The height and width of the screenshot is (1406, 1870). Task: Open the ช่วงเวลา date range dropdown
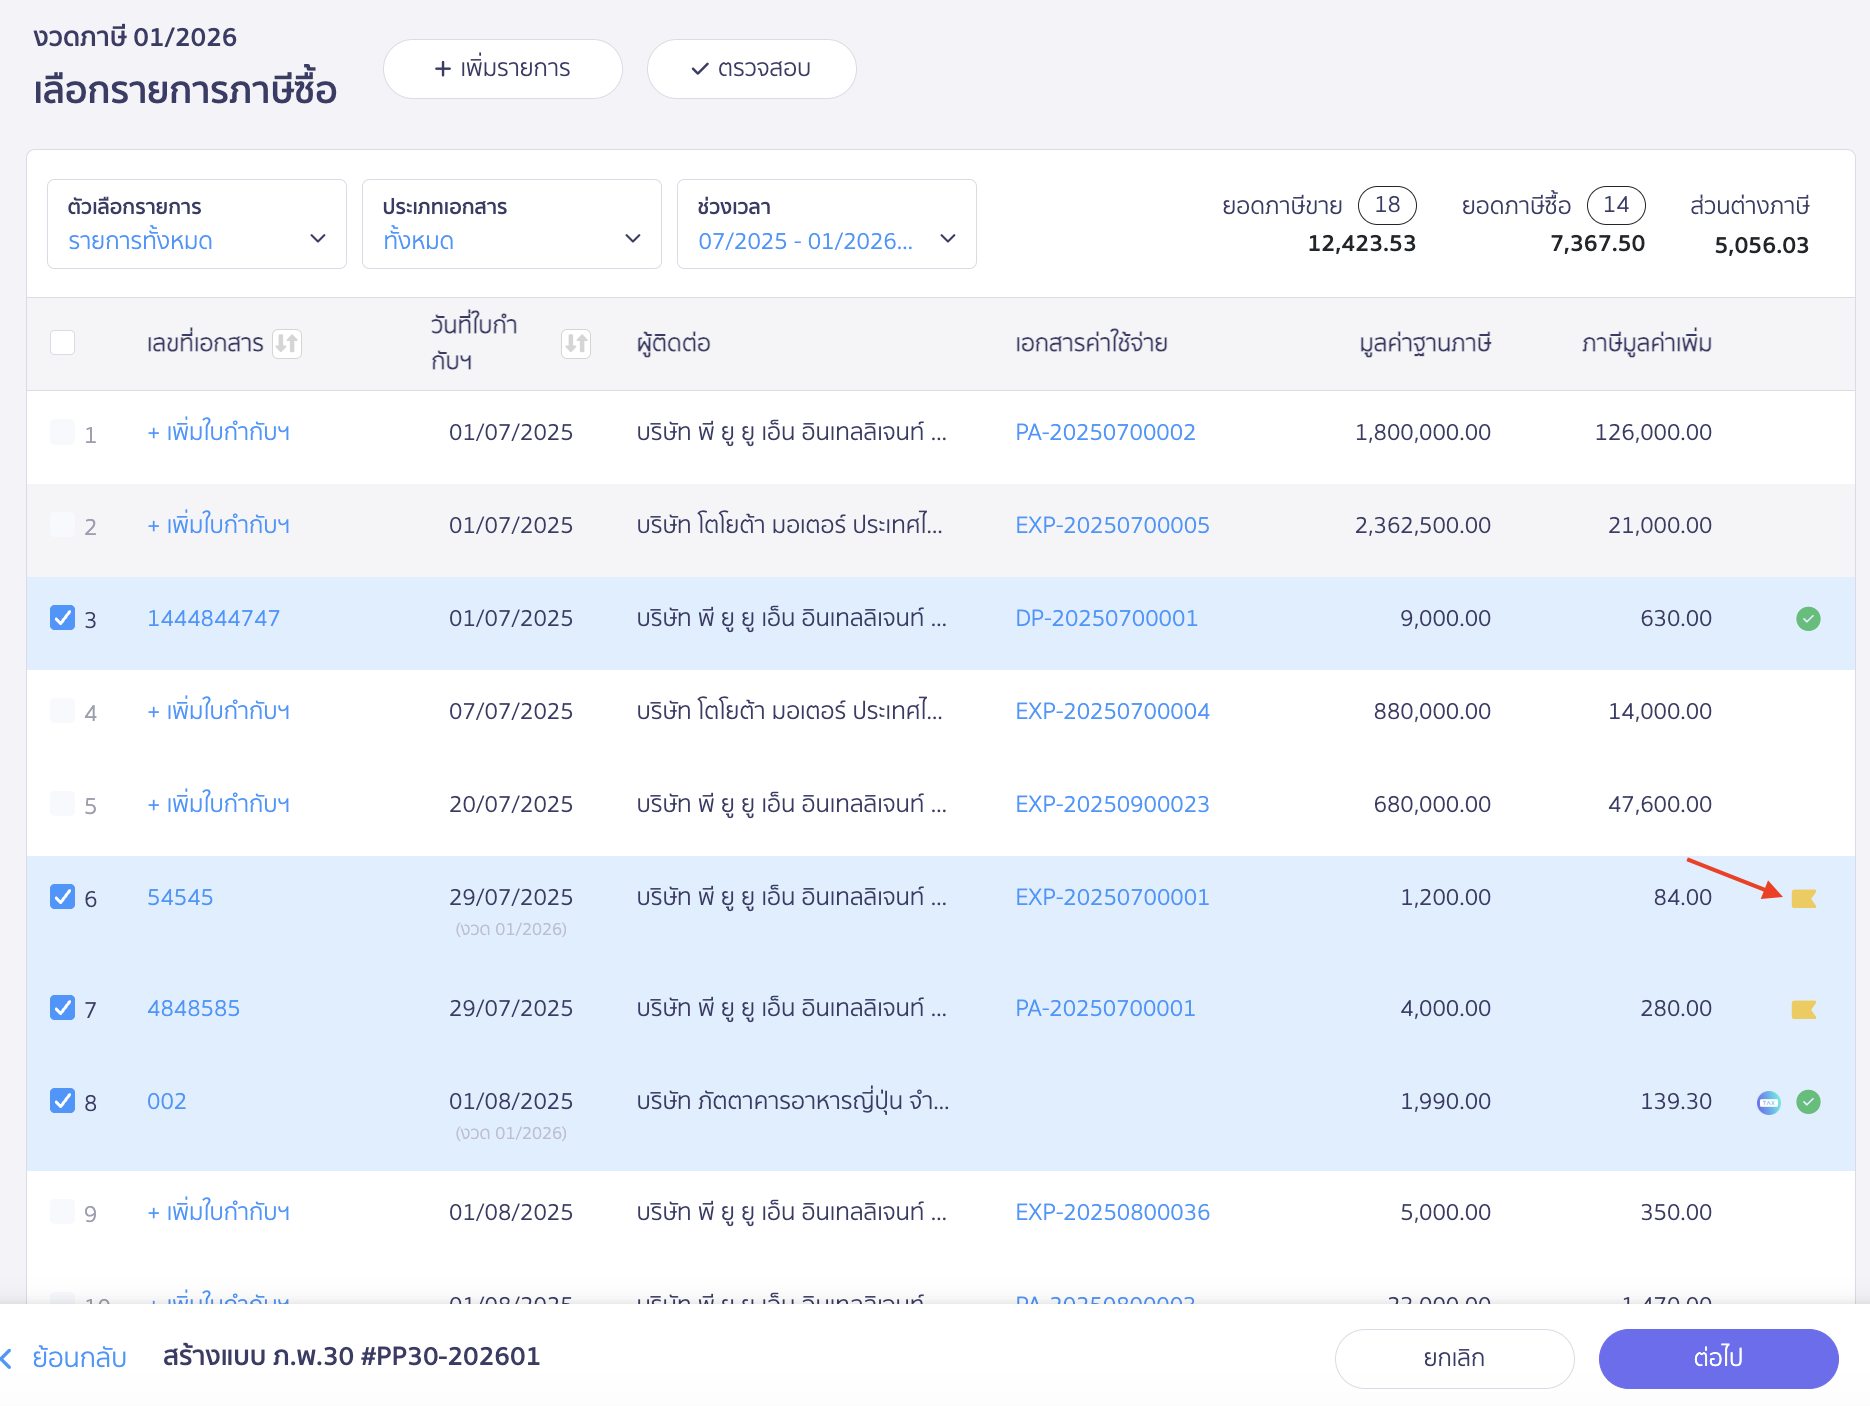(827, 224)
